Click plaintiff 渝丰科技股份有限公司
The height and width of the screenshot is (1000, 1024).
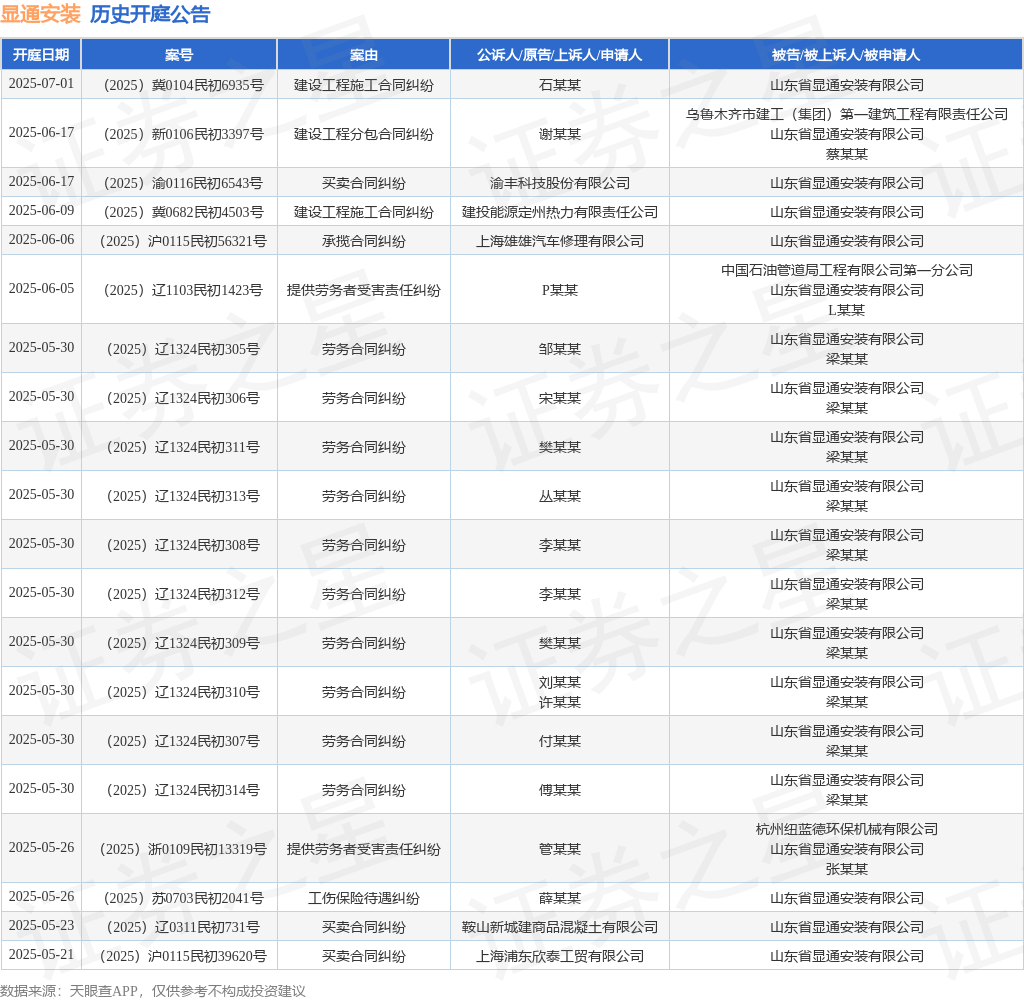[560, 183]
